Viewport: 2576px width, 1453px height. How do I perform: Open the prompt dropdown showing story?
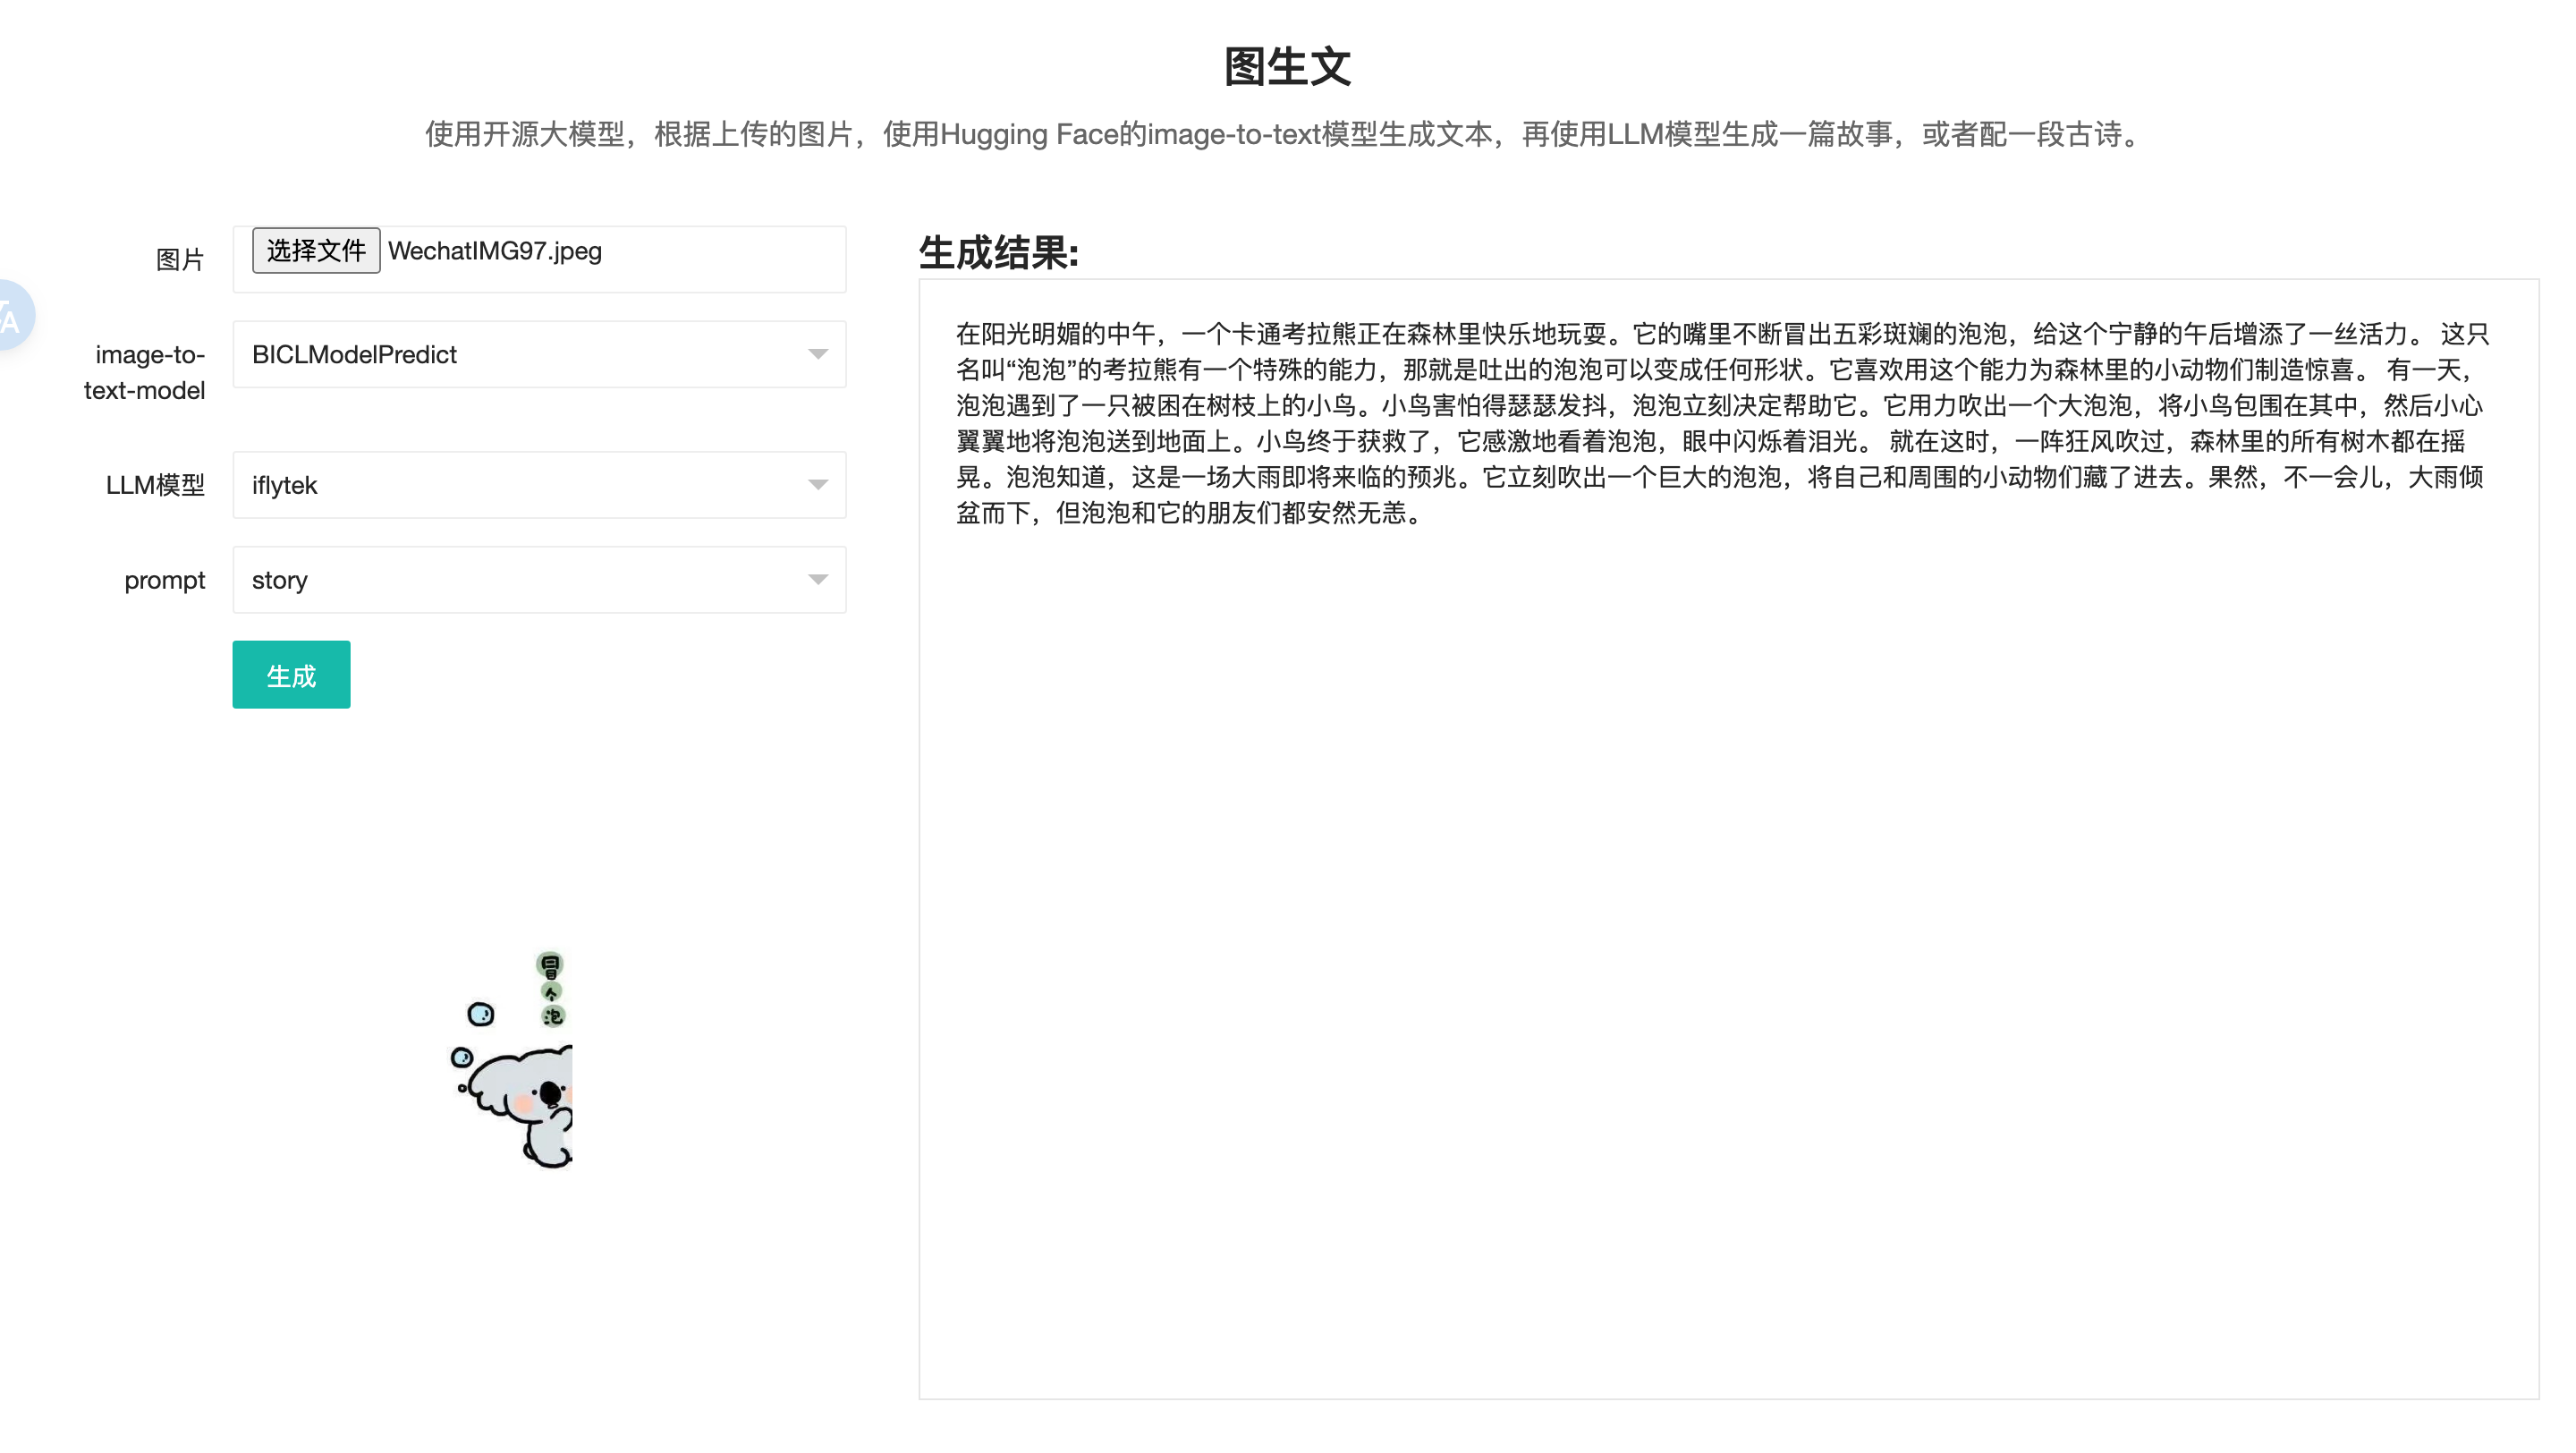[520, 580]
